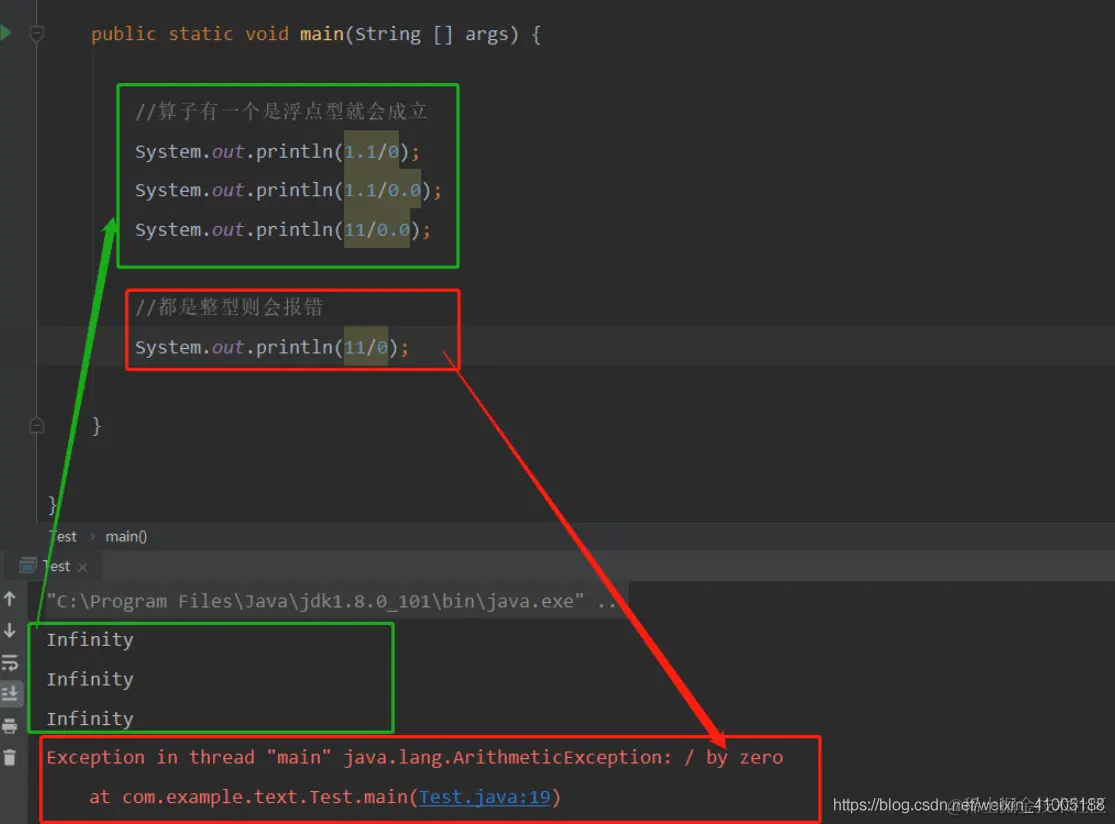Click the comment above the integer division
The image size is (1115, 824).
click(x=229, y=307)
